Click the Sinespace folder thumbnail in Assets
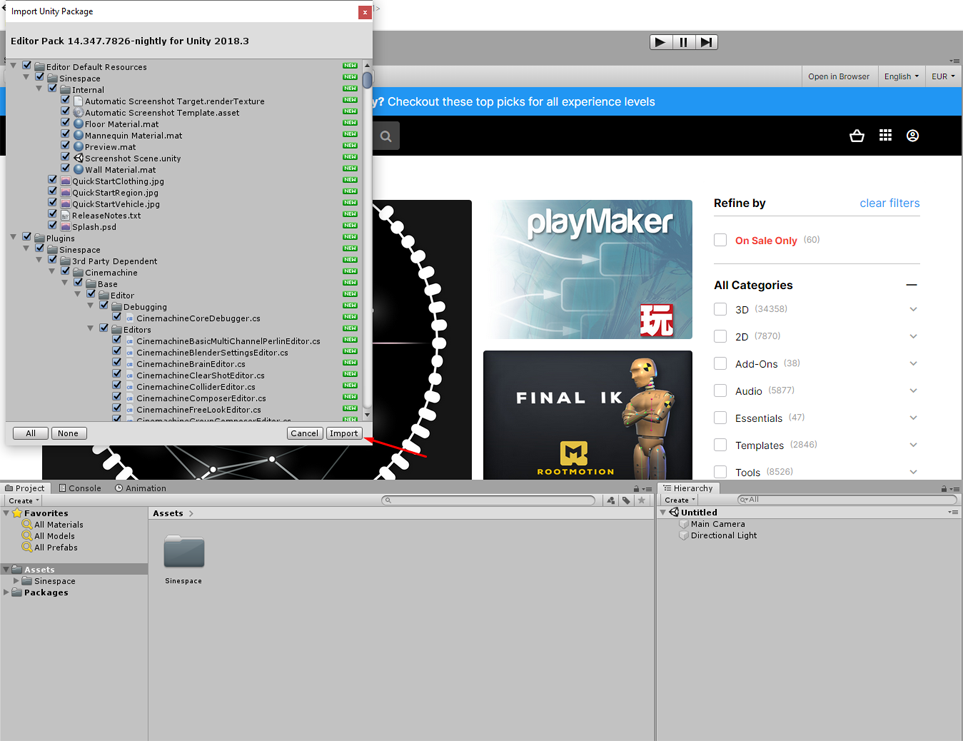Viewport: 963px width, 741px height. [x=184, y=553]
